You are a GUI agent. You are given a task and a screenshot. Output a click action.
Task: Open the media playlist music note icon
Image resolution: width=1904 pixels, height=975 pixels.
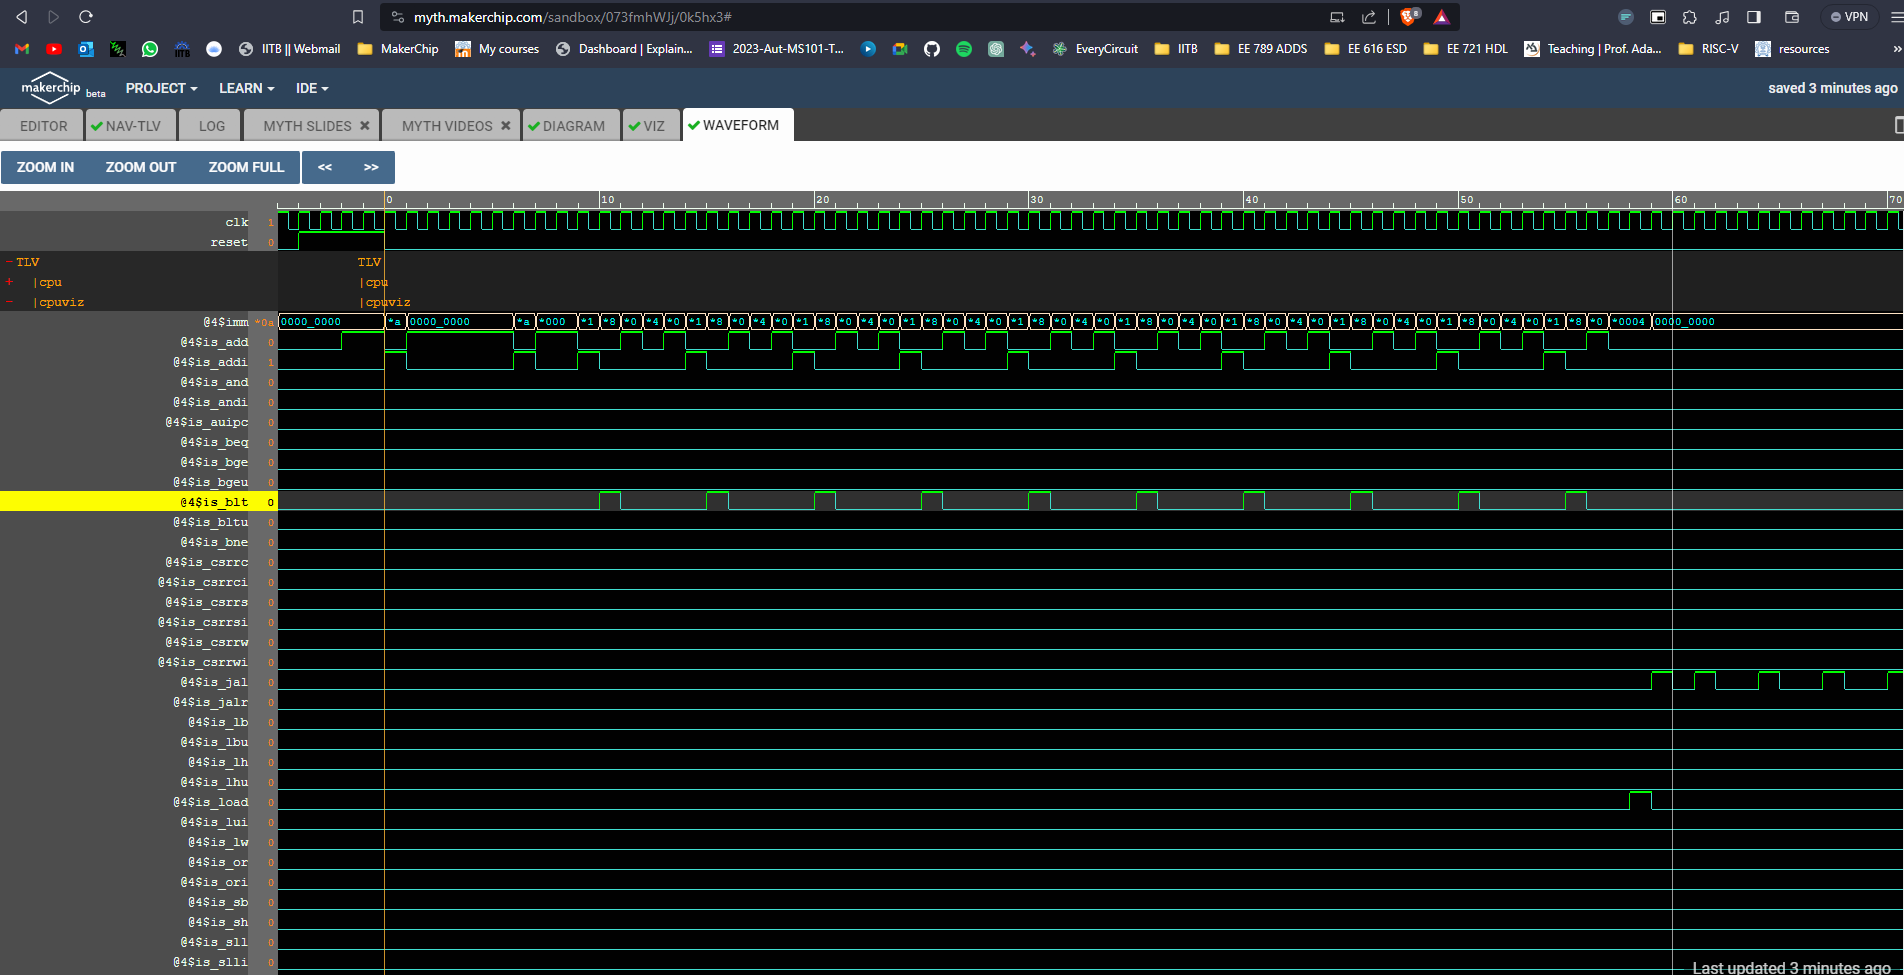(1722, 17)
